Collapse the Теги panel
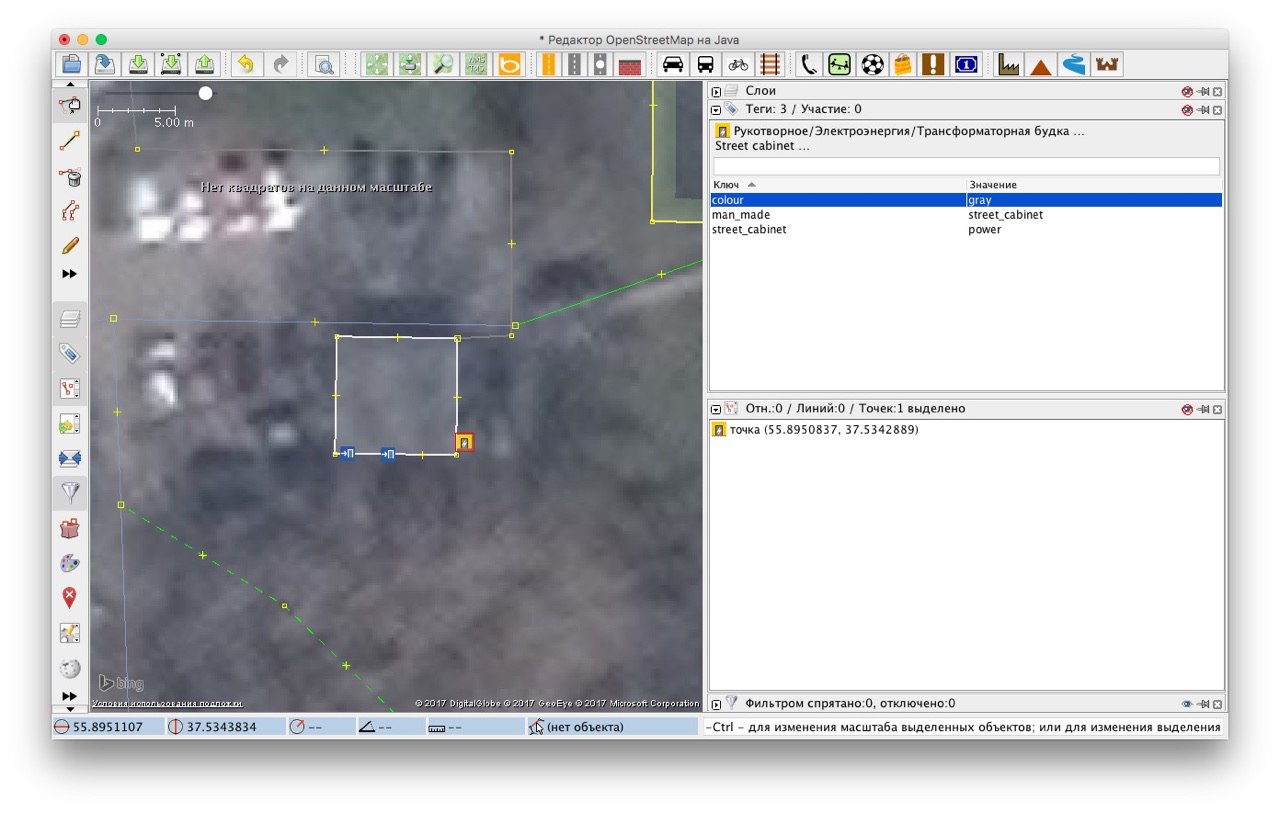This screenshot has height=813, width=1280. [716, 109]
